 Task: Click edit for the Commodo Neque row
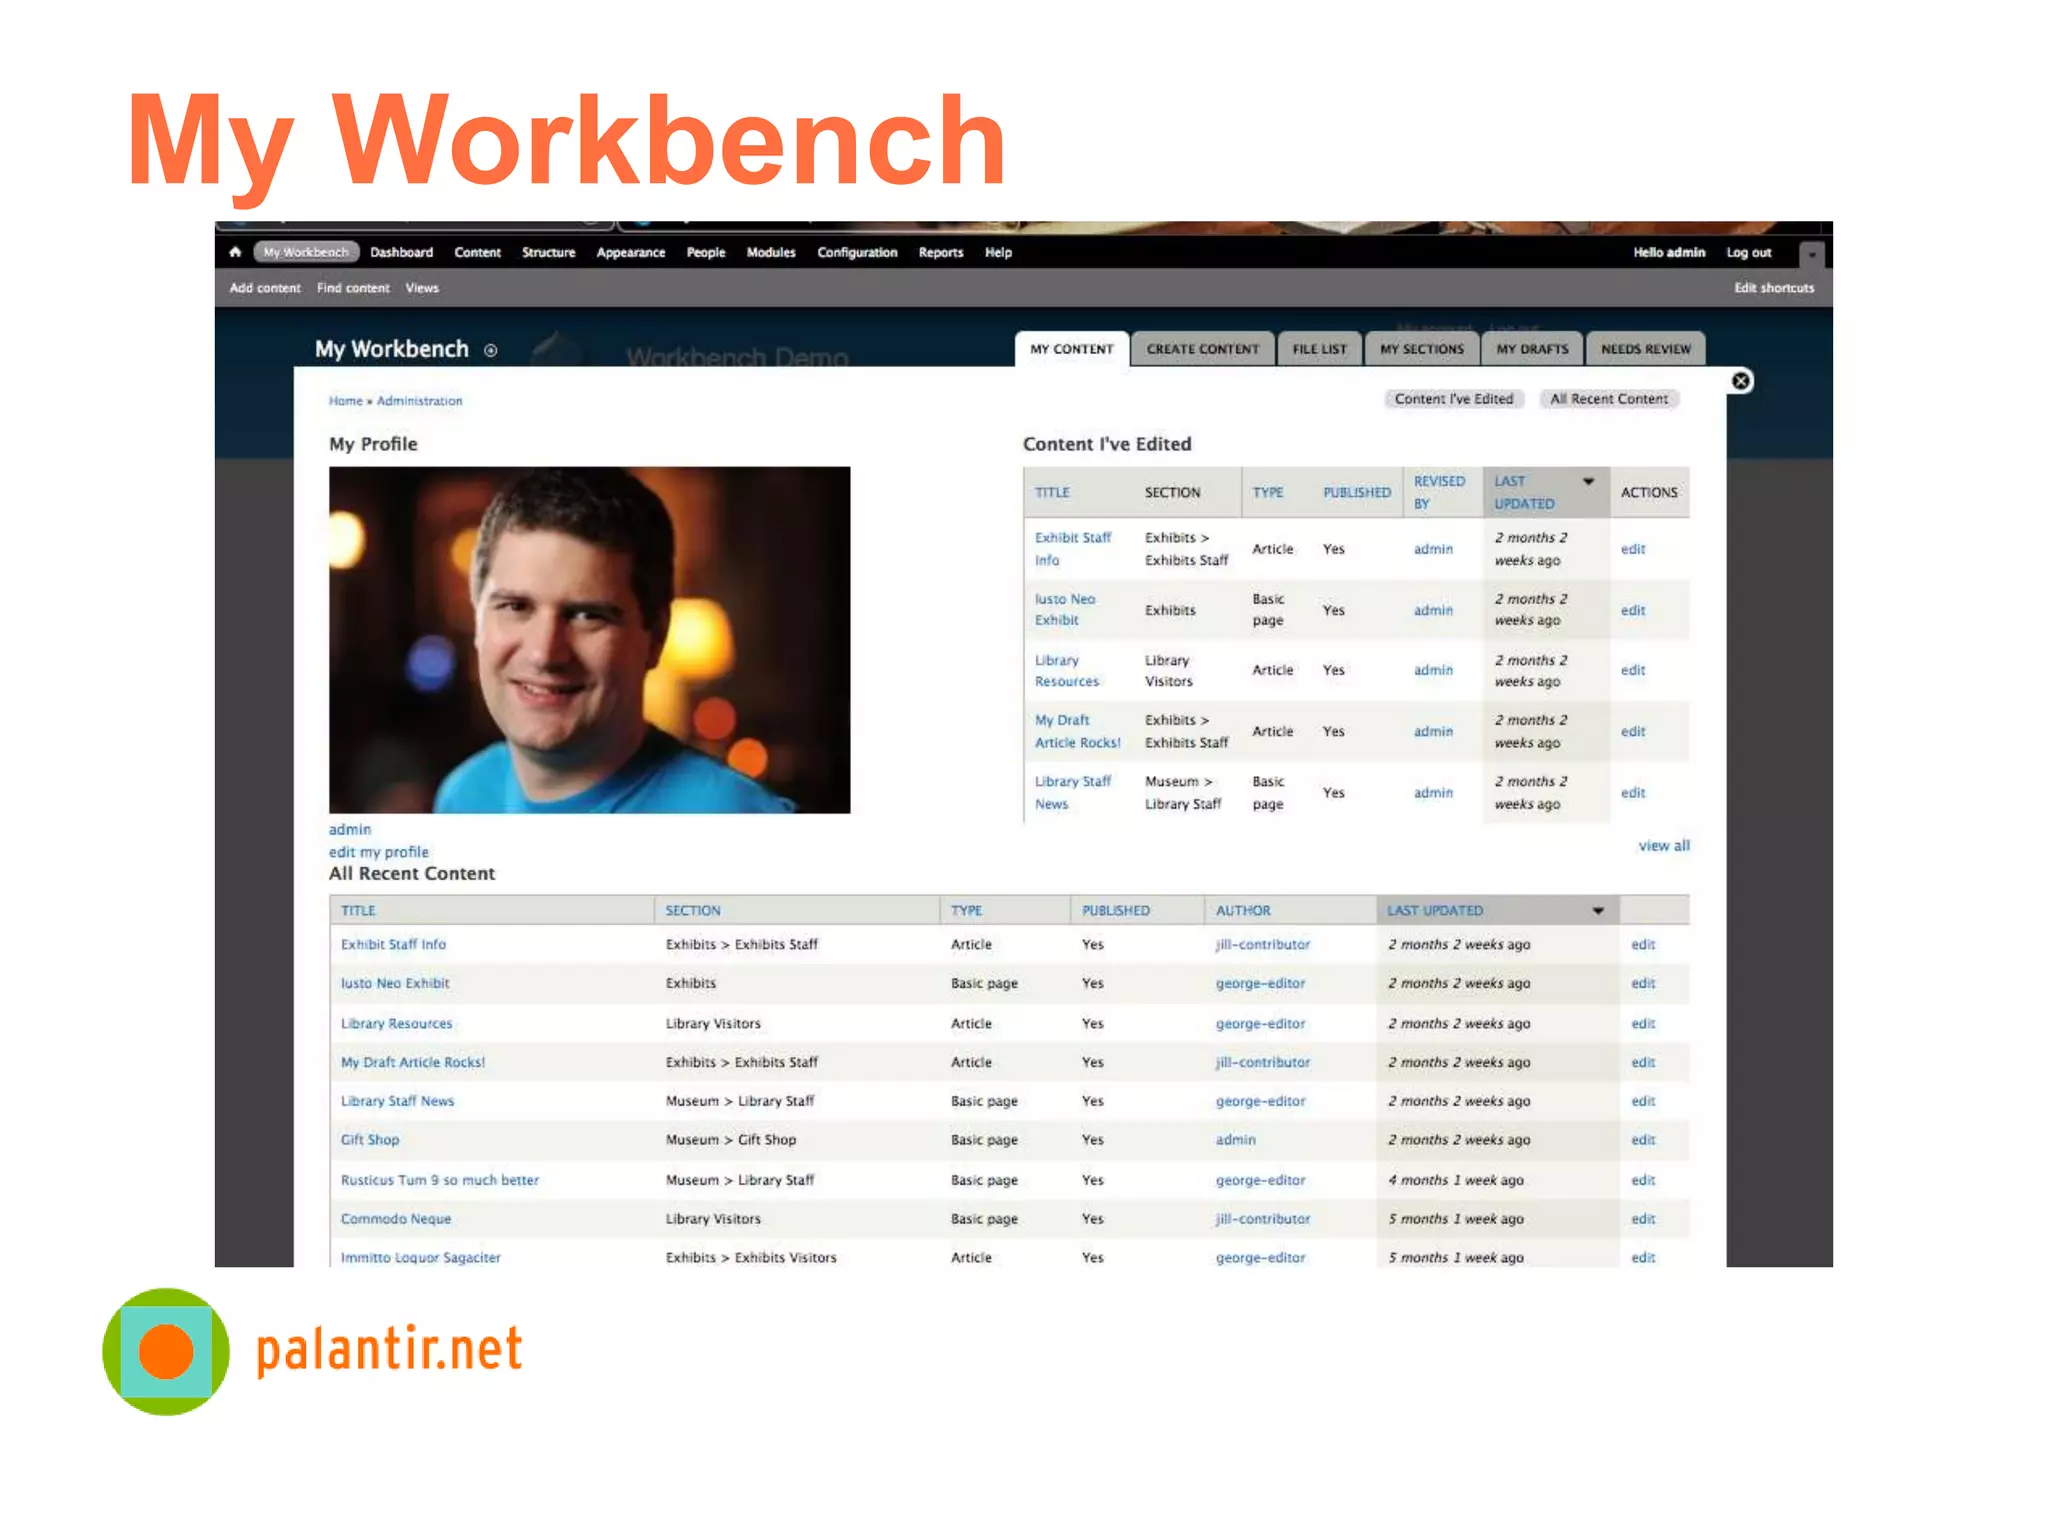(x=1642, y=1219)
